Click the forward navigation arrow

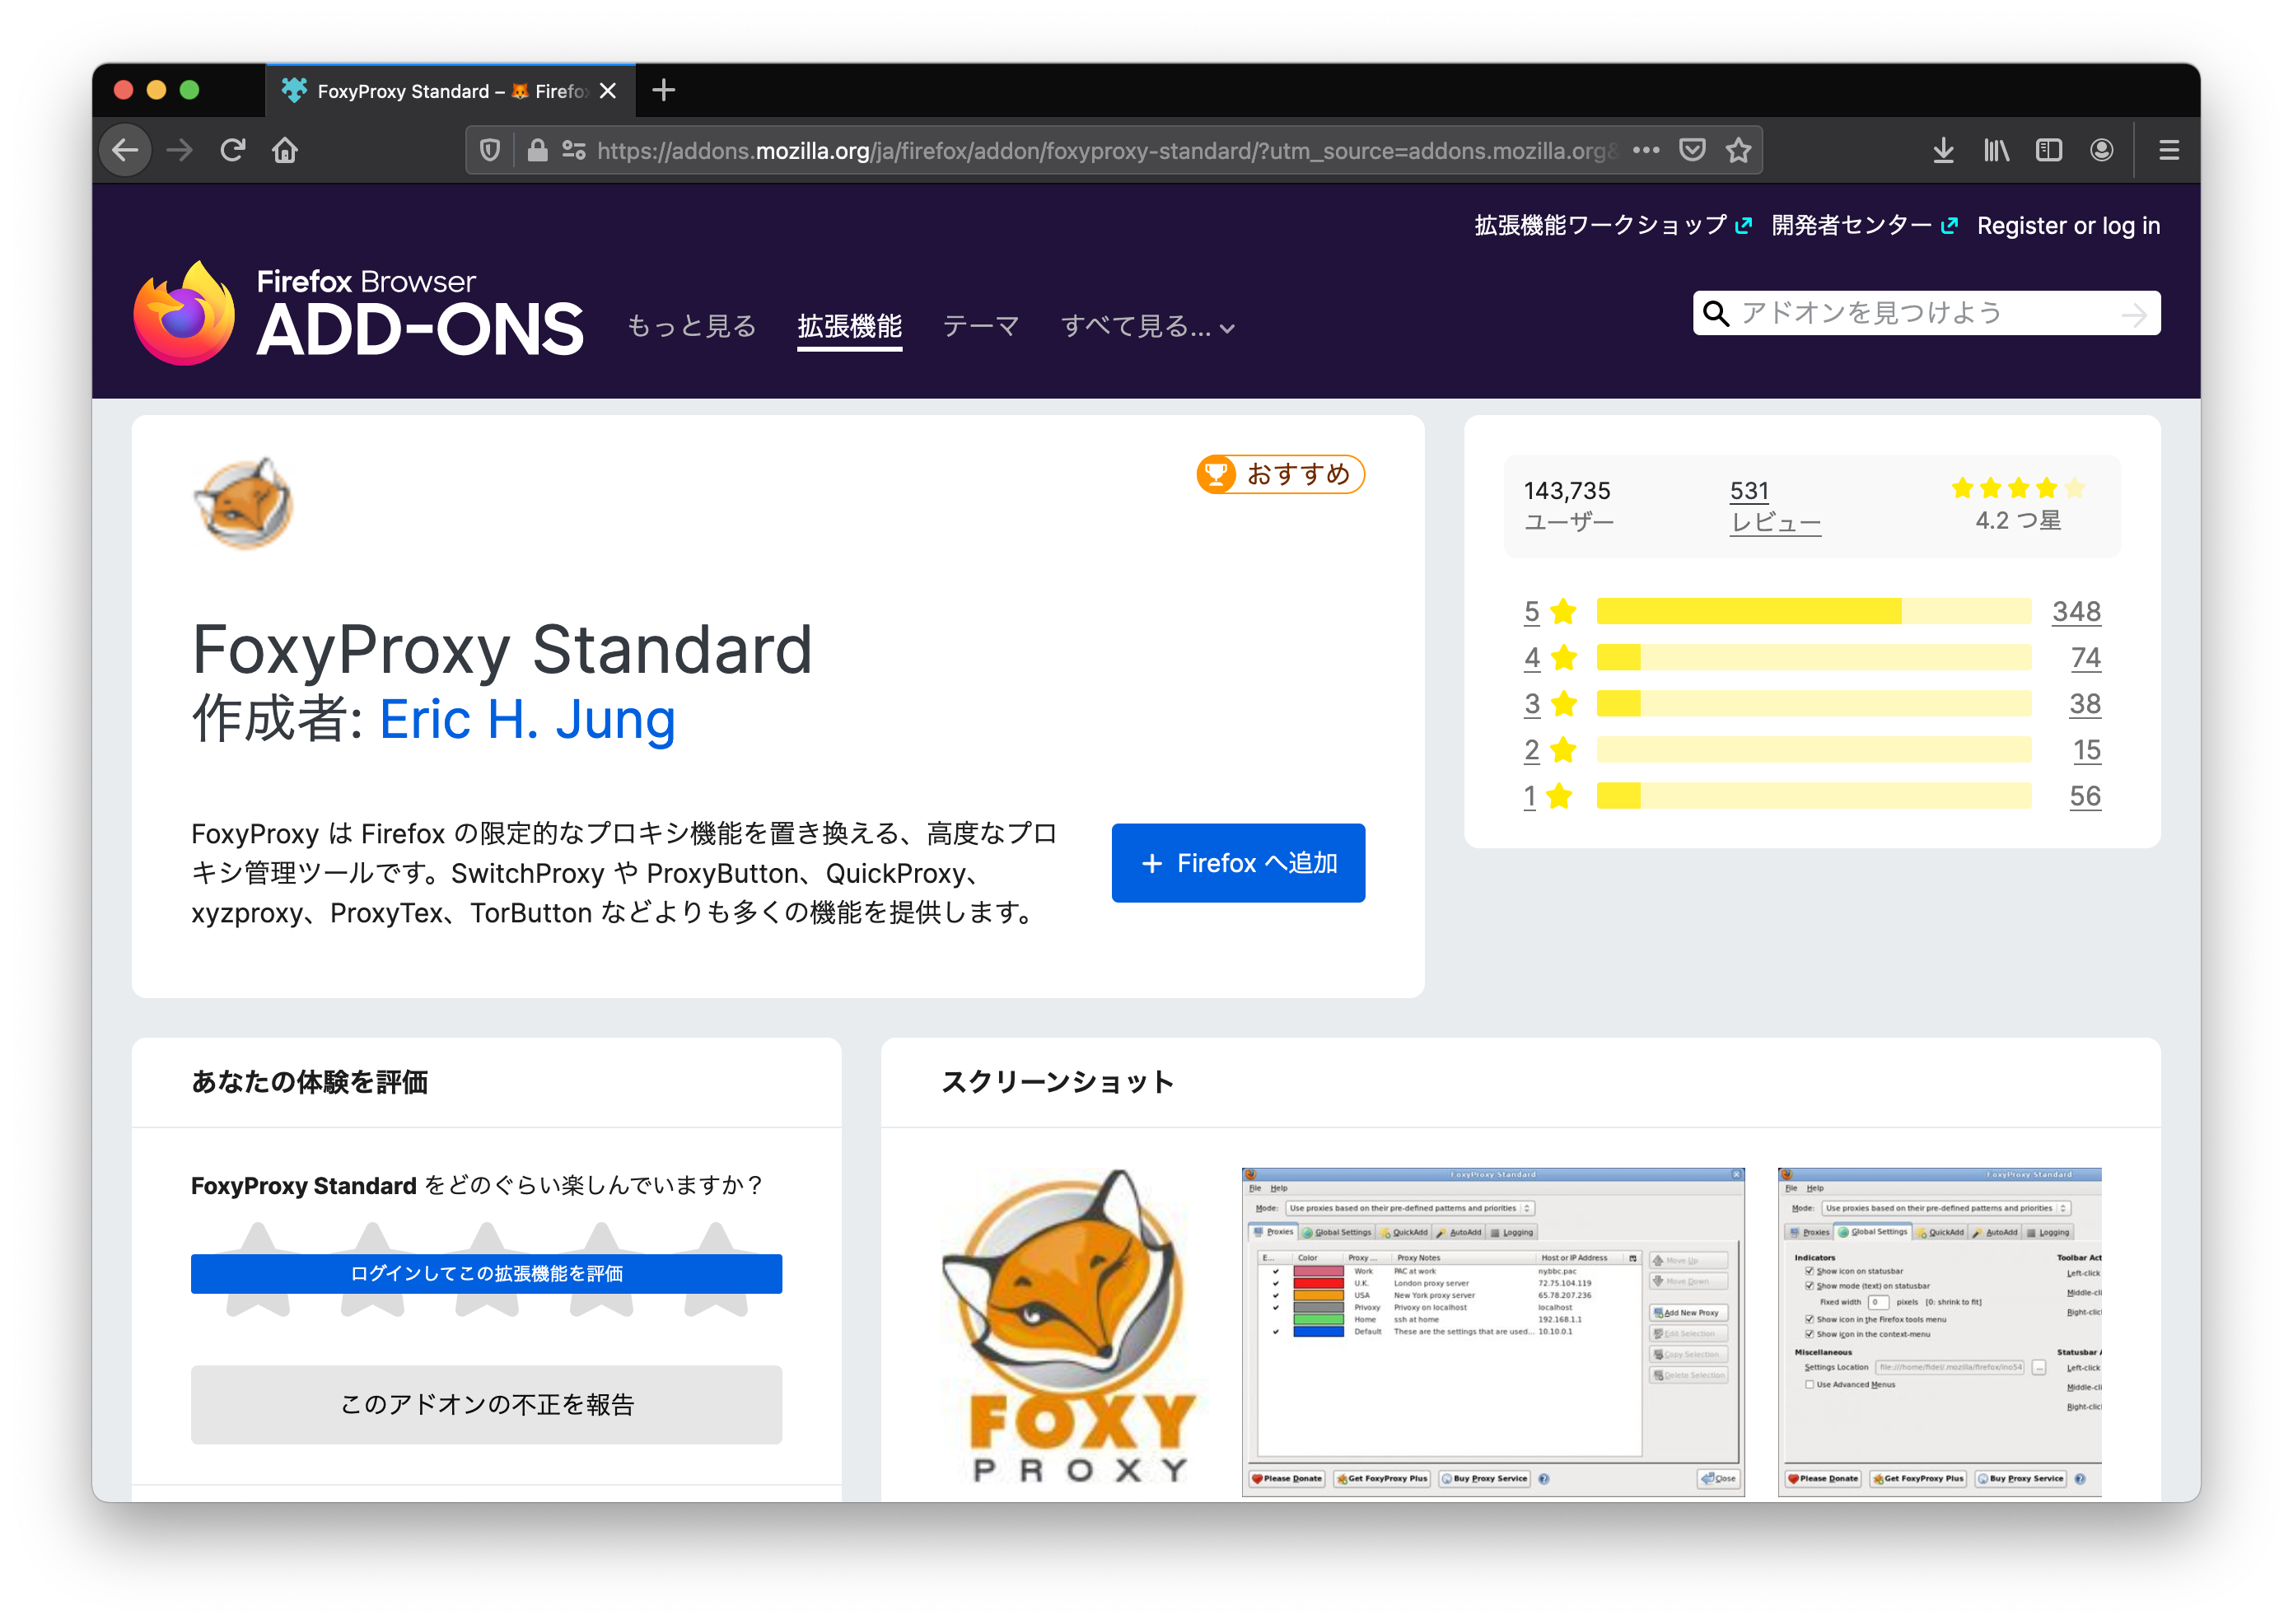pos(180,150)
